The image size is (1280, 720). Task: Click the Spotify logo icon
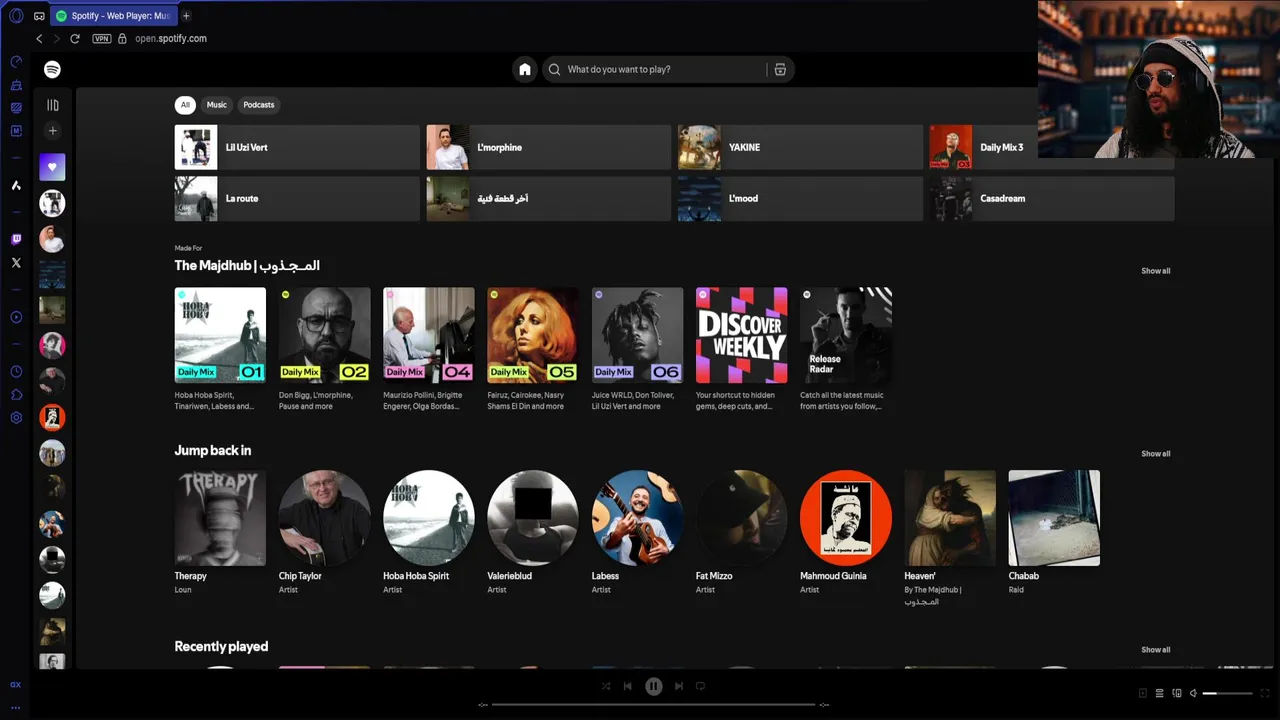(x=52, y=69)
